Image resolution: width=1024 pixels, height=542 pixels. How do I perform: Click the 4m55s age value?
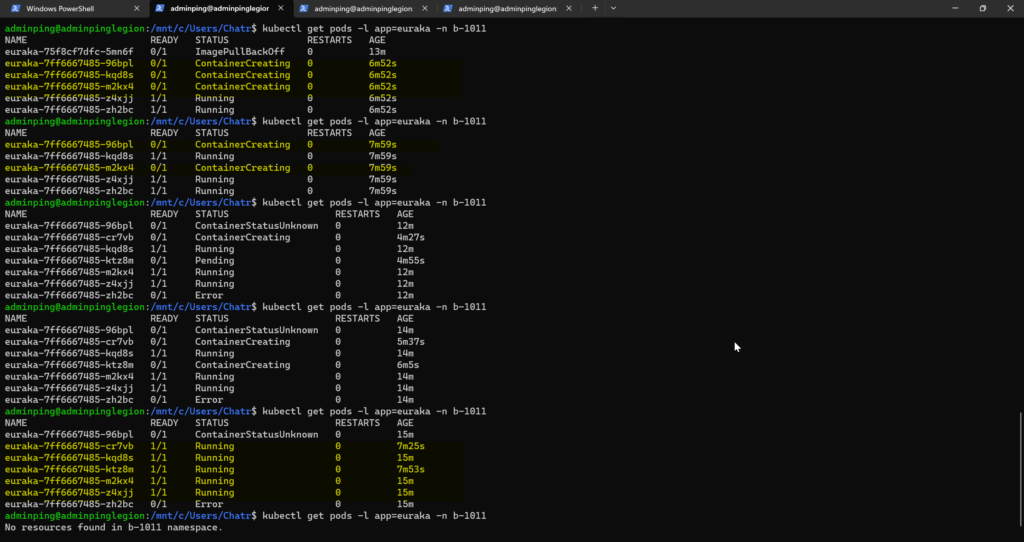coord(410,261)
